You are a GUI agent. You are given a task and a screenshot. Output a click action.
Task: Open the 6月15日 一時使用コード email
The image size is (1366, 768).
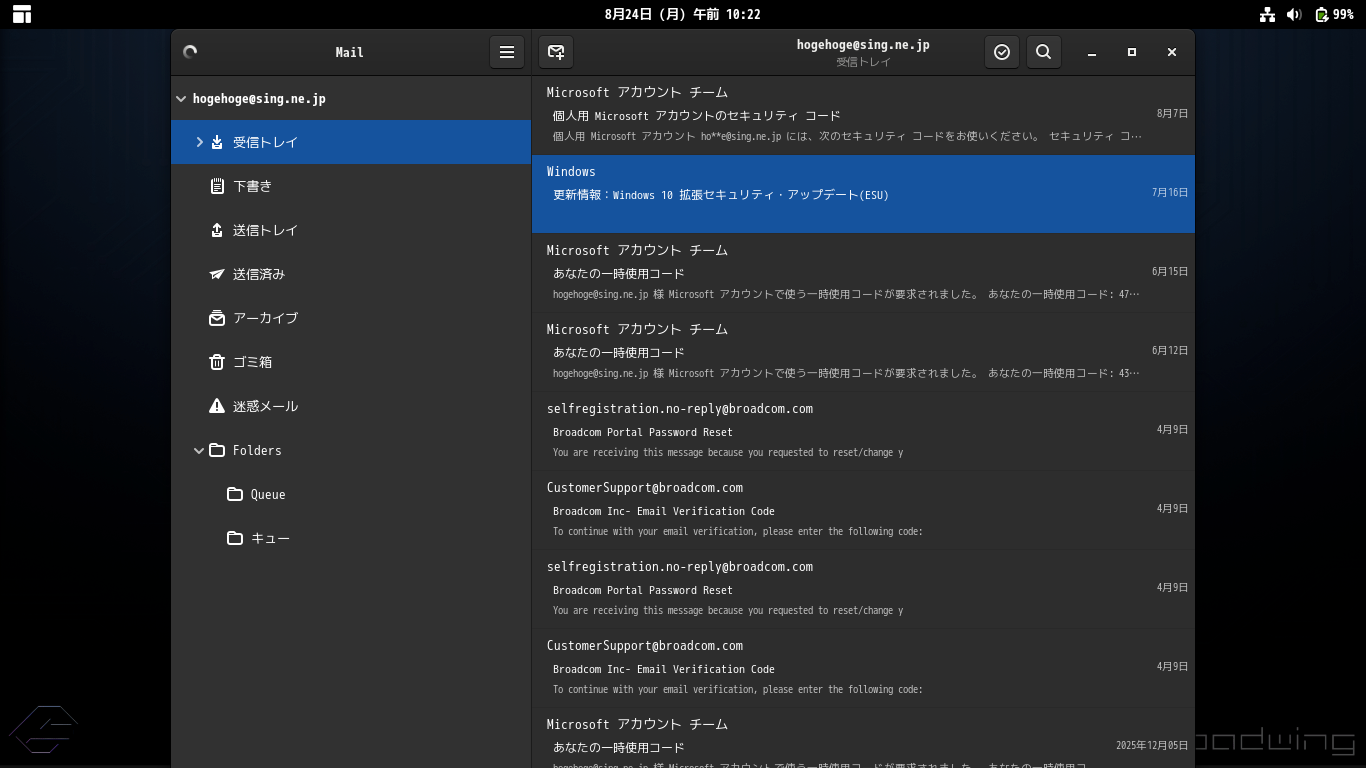[x=863, y=273]
